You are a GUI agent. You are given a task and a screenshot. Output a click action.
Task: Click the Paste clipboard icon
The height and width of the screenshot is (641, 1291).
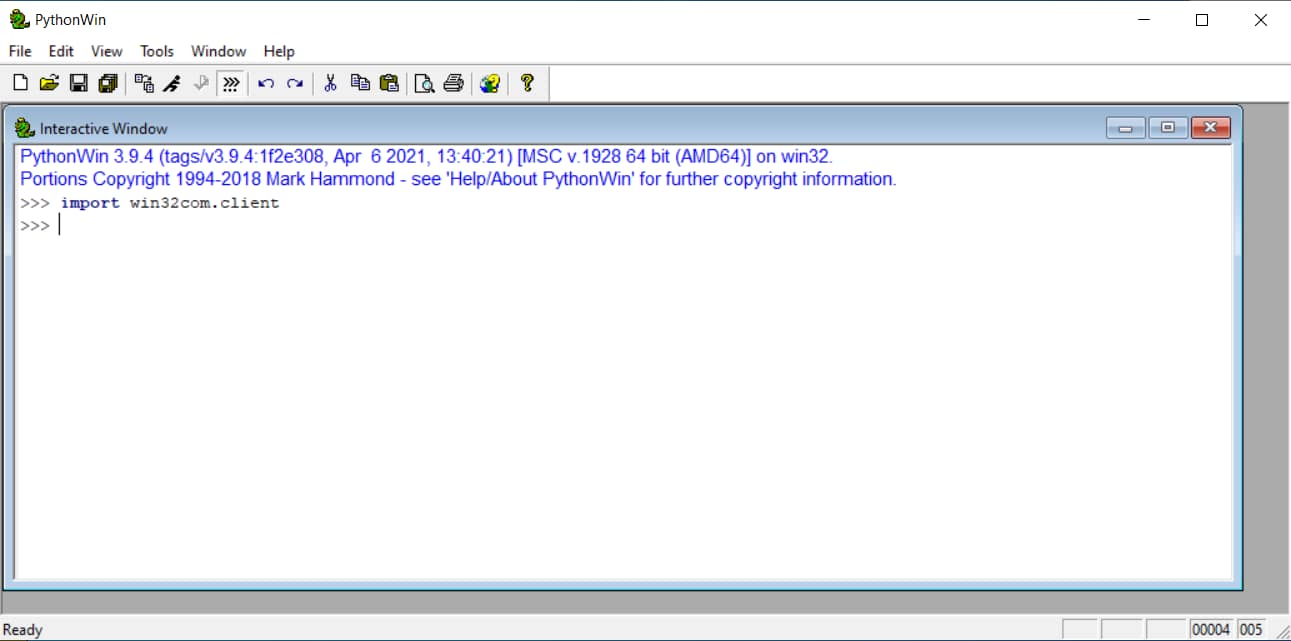tap(389, 84)
